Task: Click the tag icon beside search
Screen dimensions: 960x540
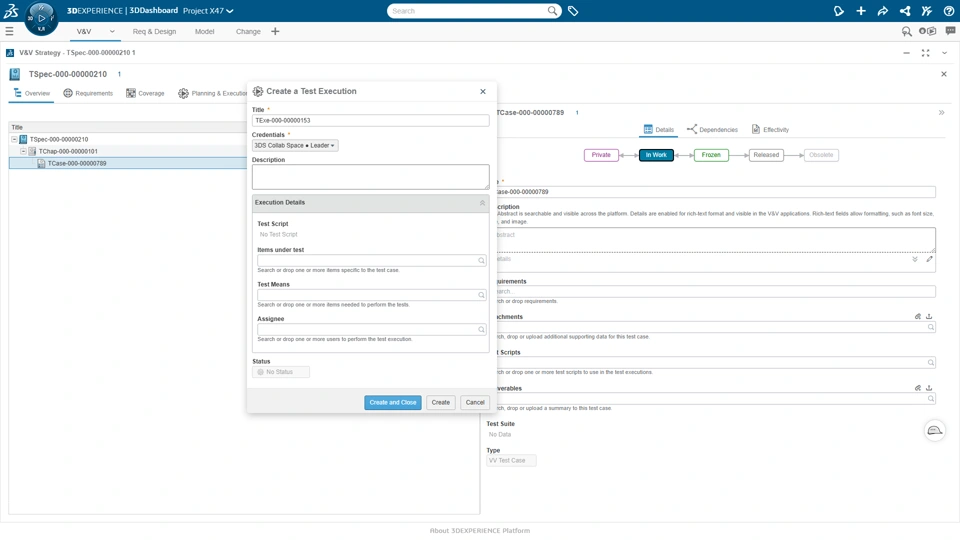Action: [x=573, y=11]
